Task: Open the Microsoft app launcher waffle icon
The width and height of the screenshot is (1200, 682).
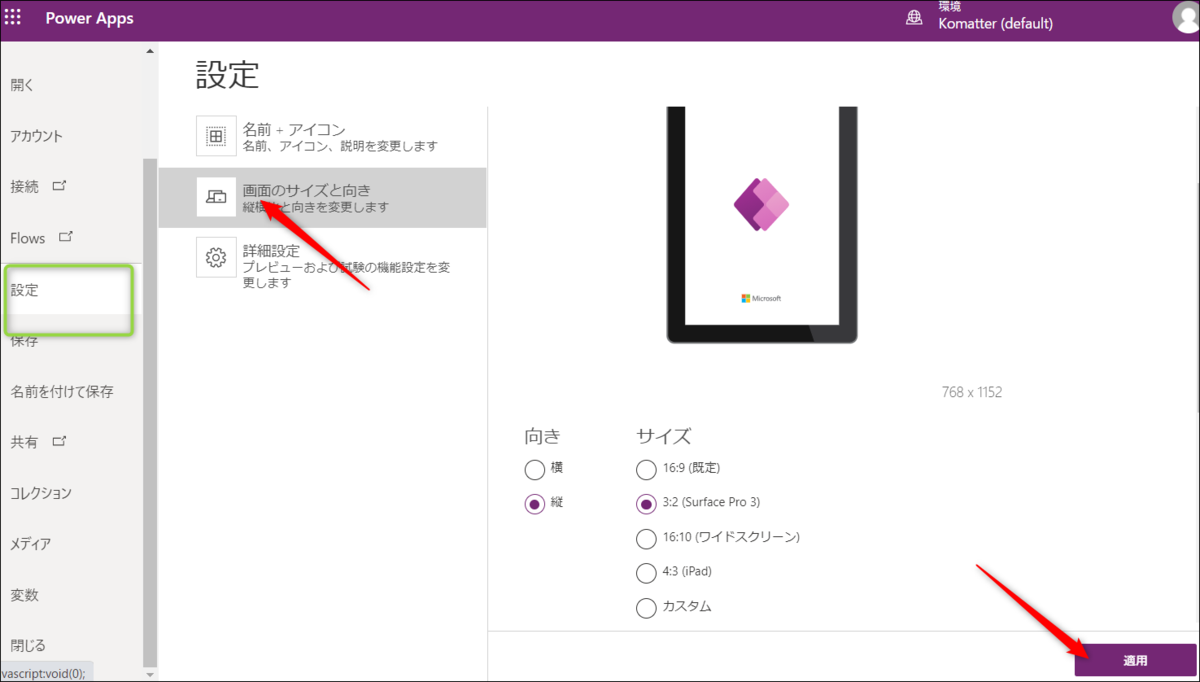Action: [x=14, y=17]
